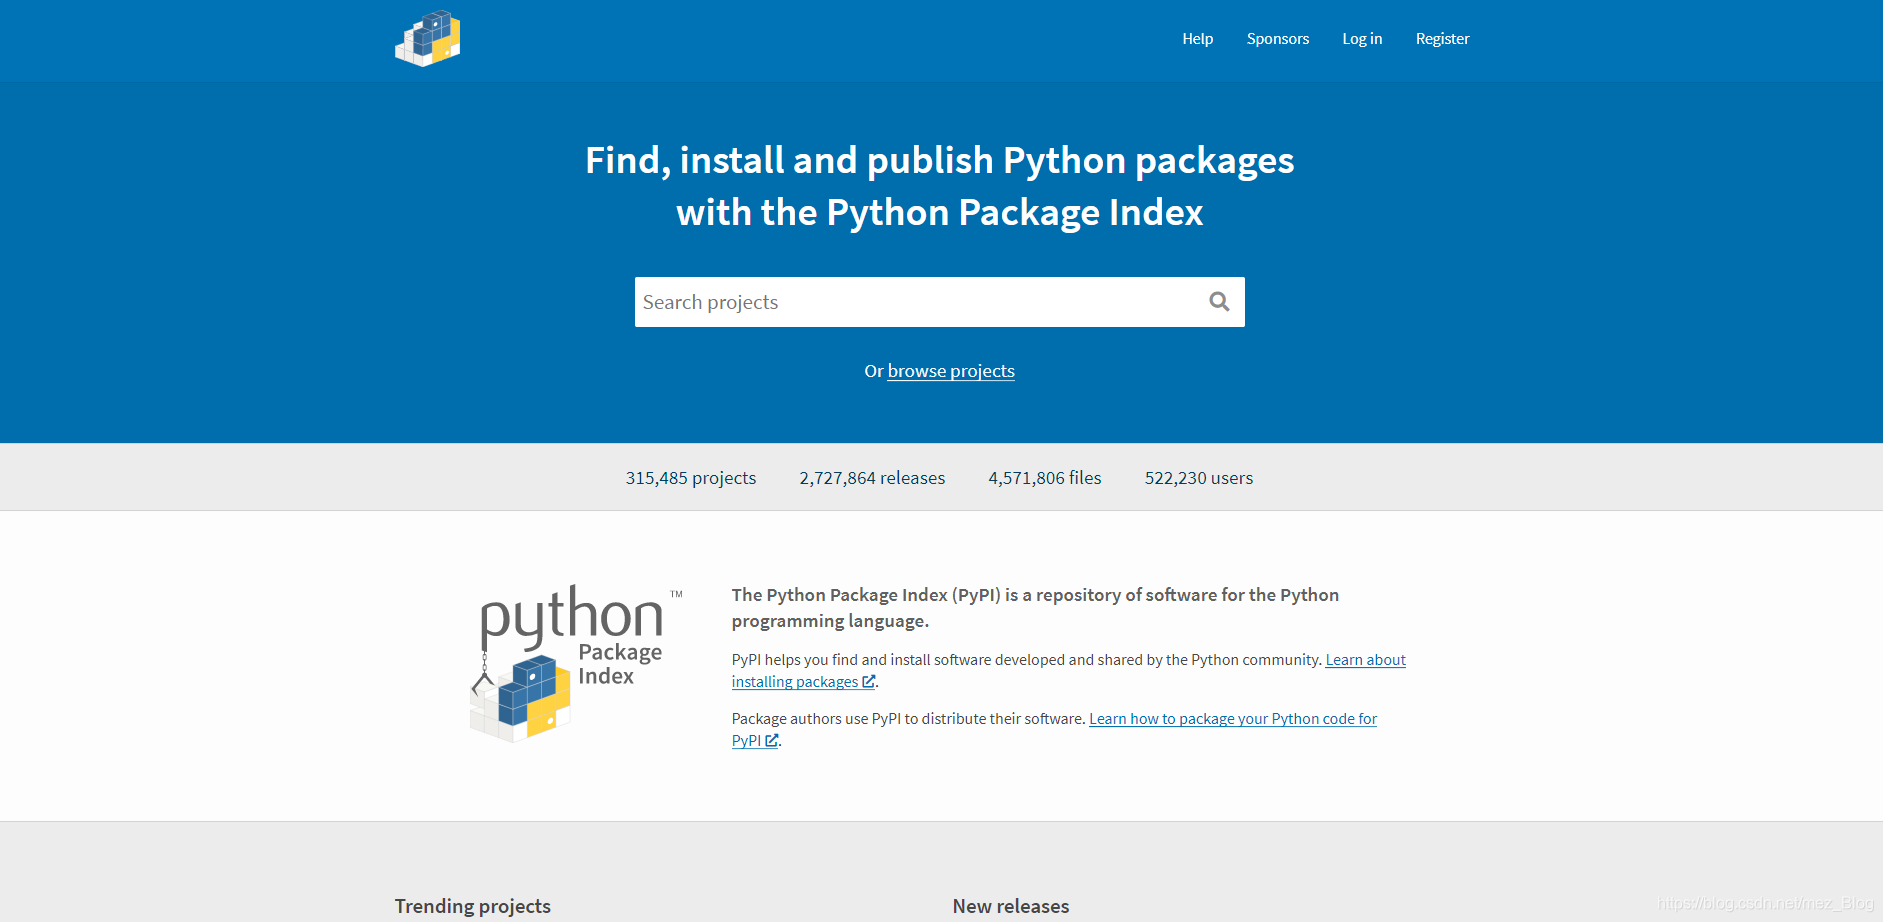The image size is (1883, 922).
Task: Open Learn how to package your Python code link
Action: (x=1054, y=730)
